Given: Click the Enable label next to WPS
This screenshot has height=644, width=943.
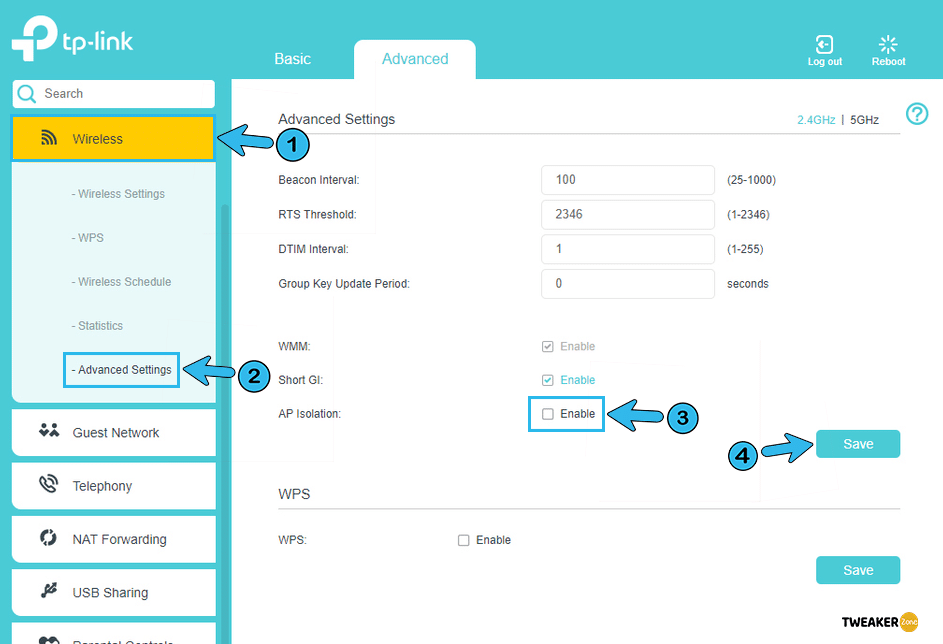Looking at the screenshot, I should (x=493, y=540).
